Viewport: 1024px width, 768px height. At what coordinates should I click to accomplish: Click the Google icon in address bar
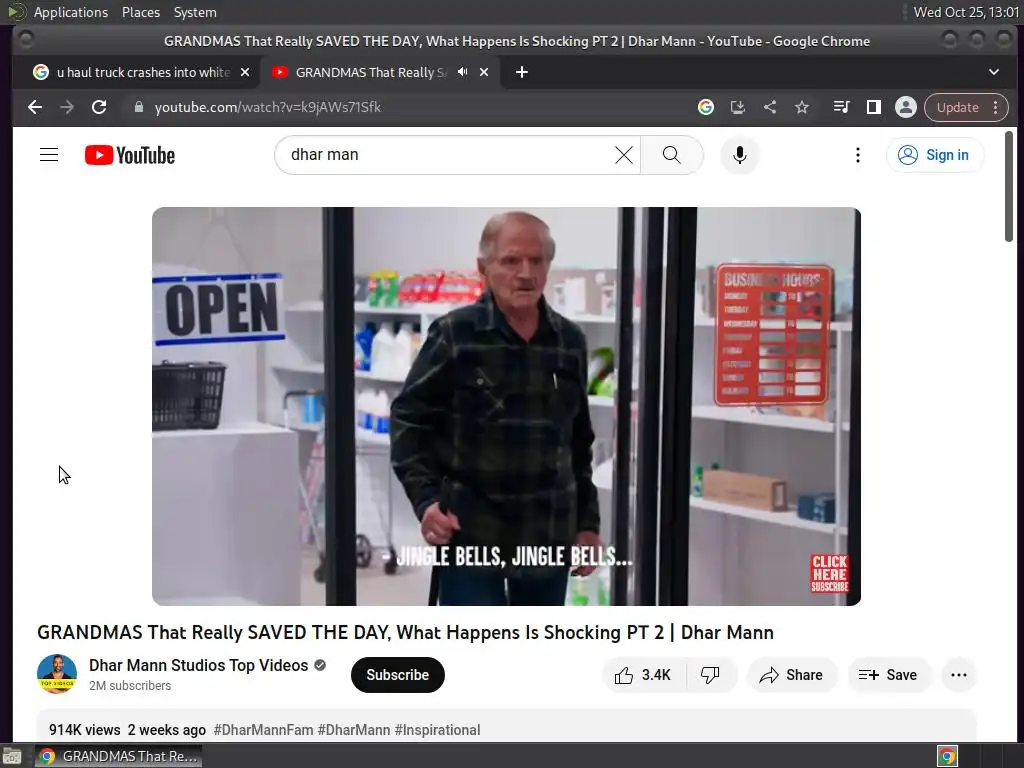pos(705,107)
